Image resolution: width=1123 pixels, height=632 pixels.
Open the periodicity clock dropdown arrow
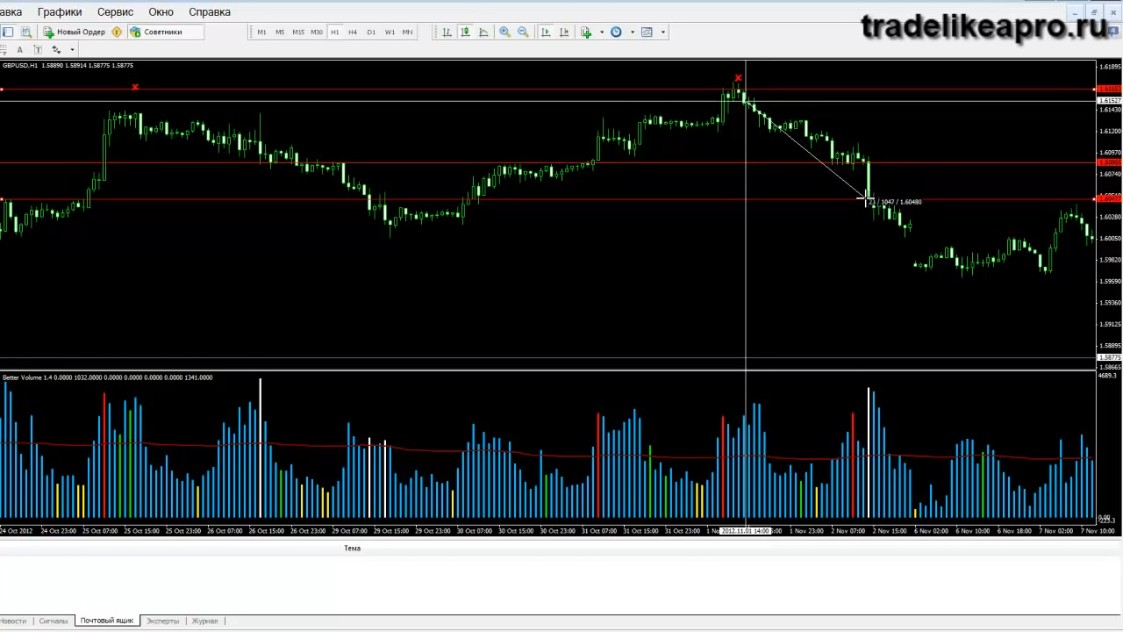pyautogui.click(x=632, y=32)
